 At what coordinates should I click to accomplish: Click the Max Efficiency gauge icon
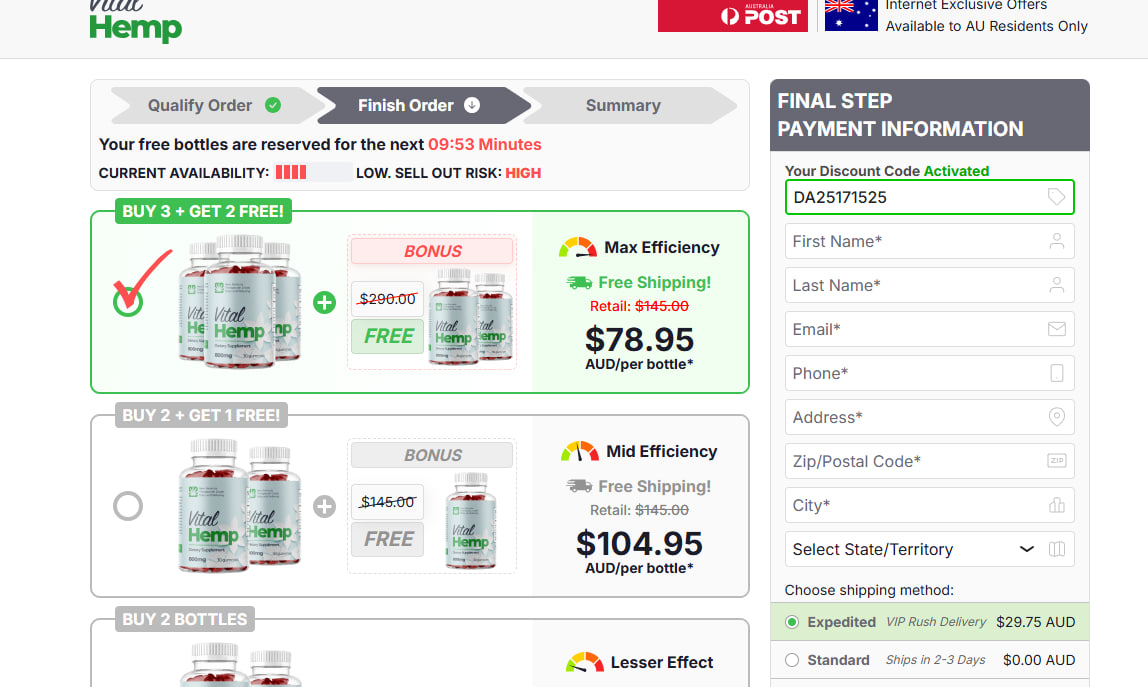pyautogui.click(x=578, y=248)
